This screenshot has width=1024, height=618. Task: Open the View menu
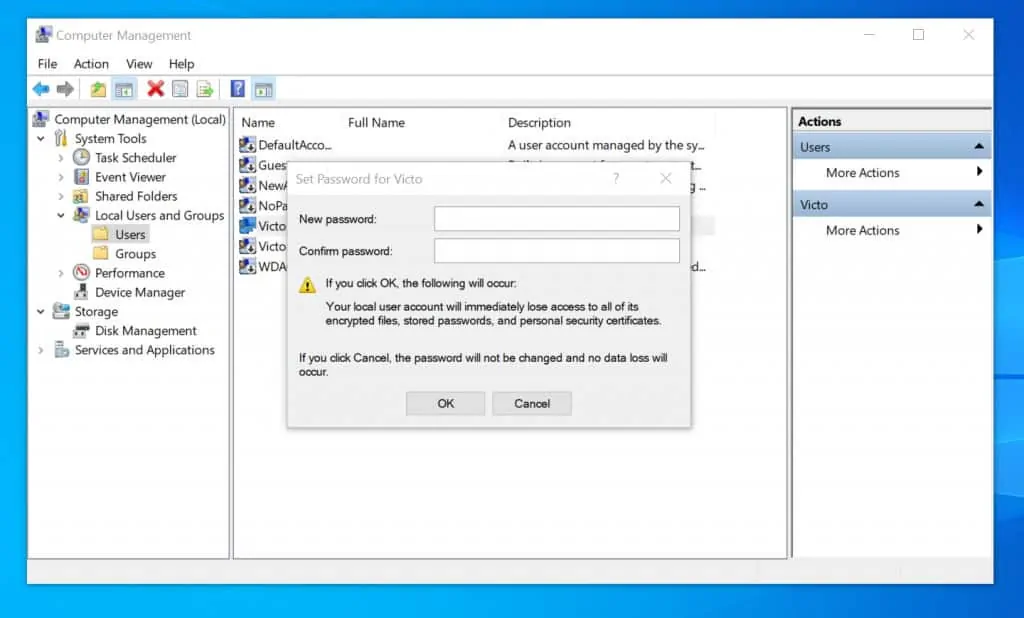point(139,63)
